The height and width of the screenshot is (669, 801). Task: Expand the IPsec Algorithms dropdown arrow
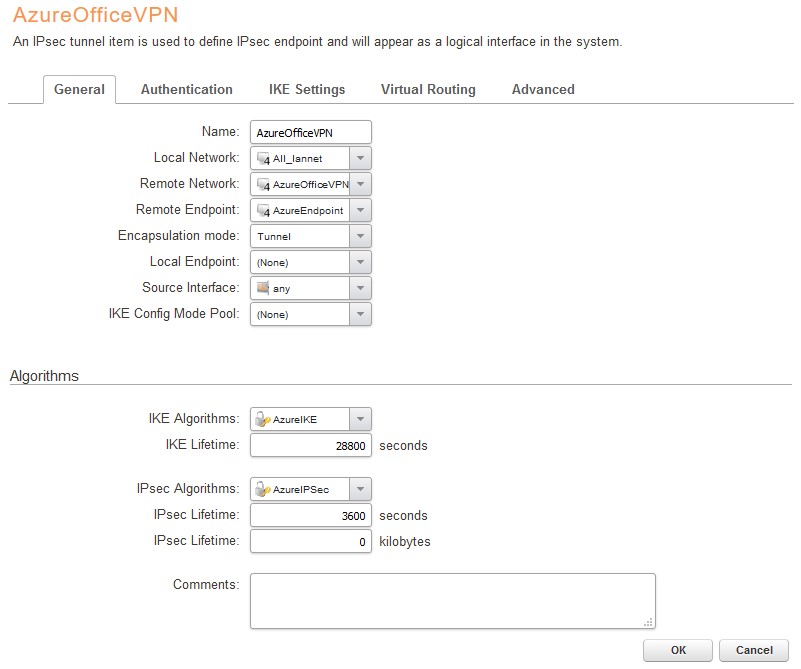tap(360, 489)
